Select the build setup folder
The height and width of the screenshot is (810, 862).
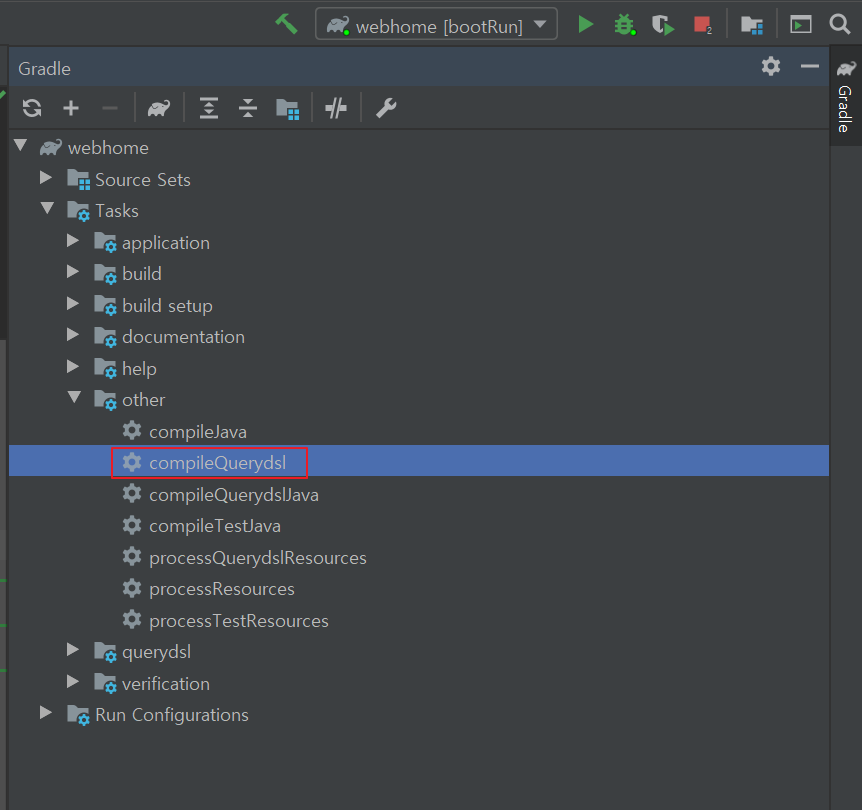(x=167, y=306)
